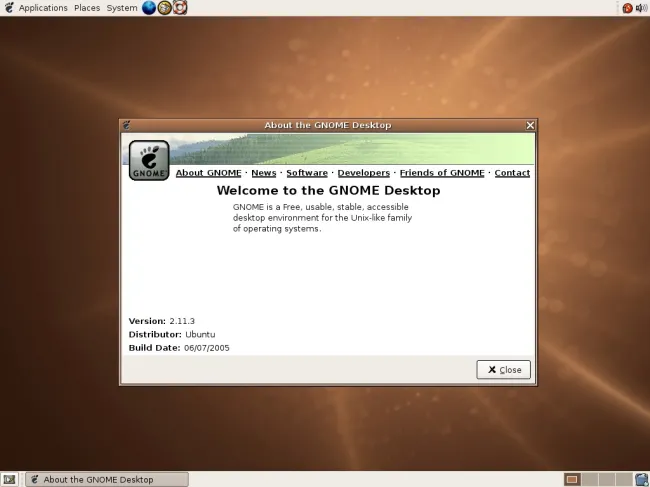
Task: Launch the Evolution mail icon in top panel
Action: [165, 7]
